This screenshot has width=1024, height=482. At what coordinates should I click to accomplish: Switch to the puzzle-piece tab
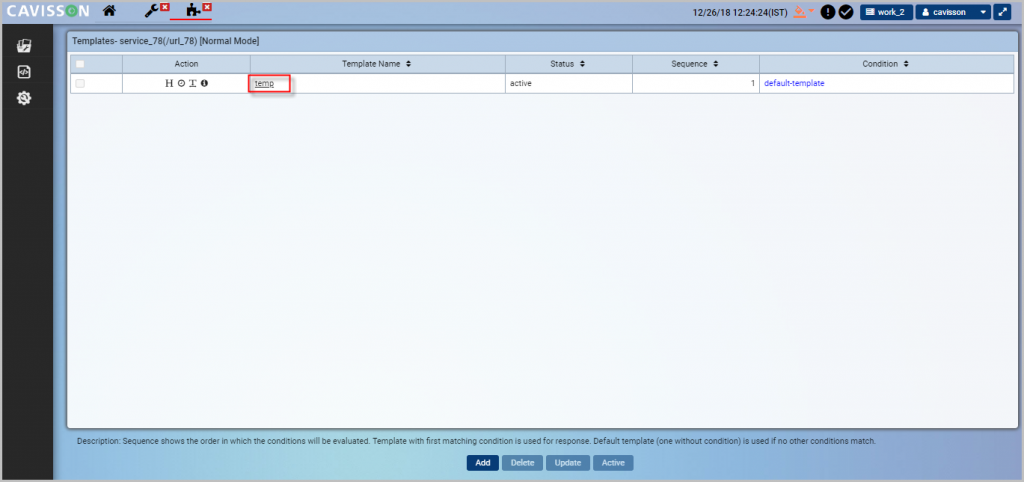193,10
